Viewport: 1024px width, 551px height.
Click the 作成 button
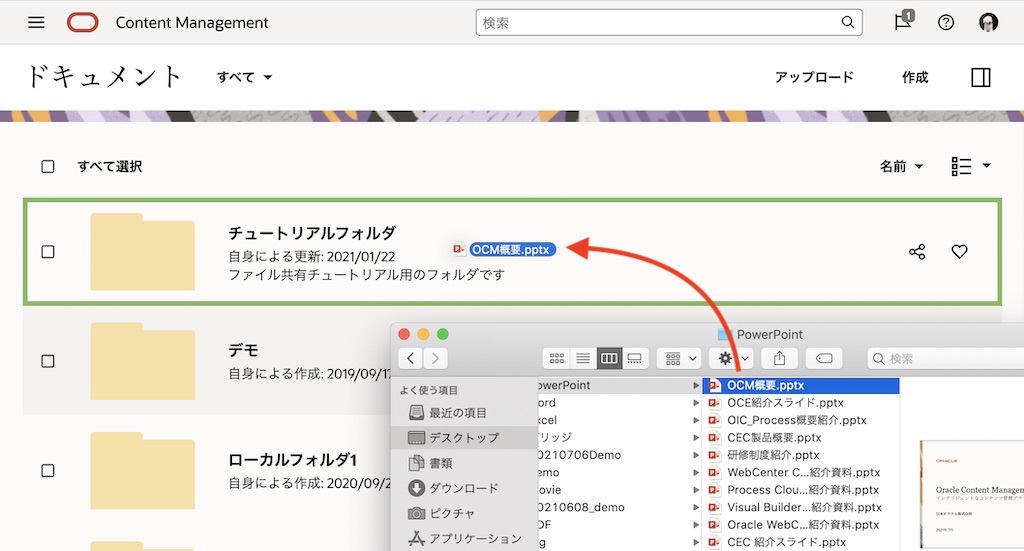[x=915, y=77]
